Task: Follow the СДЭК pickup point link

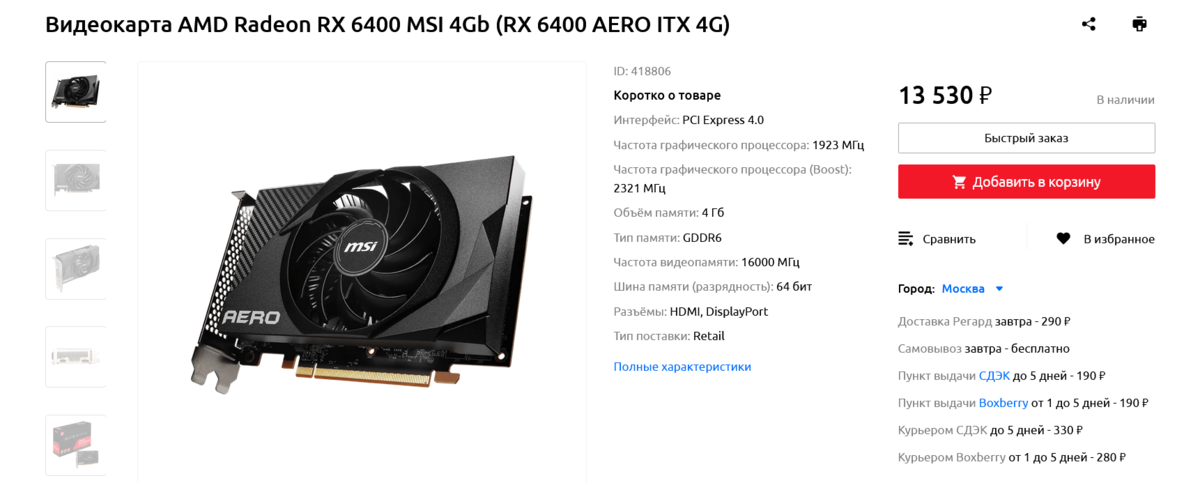Action: [994, 376]
